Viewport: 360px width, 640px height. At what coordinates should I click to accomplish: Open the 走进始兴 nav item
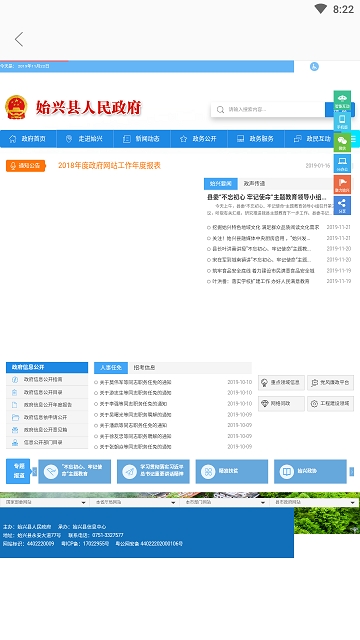pos(85,139)
